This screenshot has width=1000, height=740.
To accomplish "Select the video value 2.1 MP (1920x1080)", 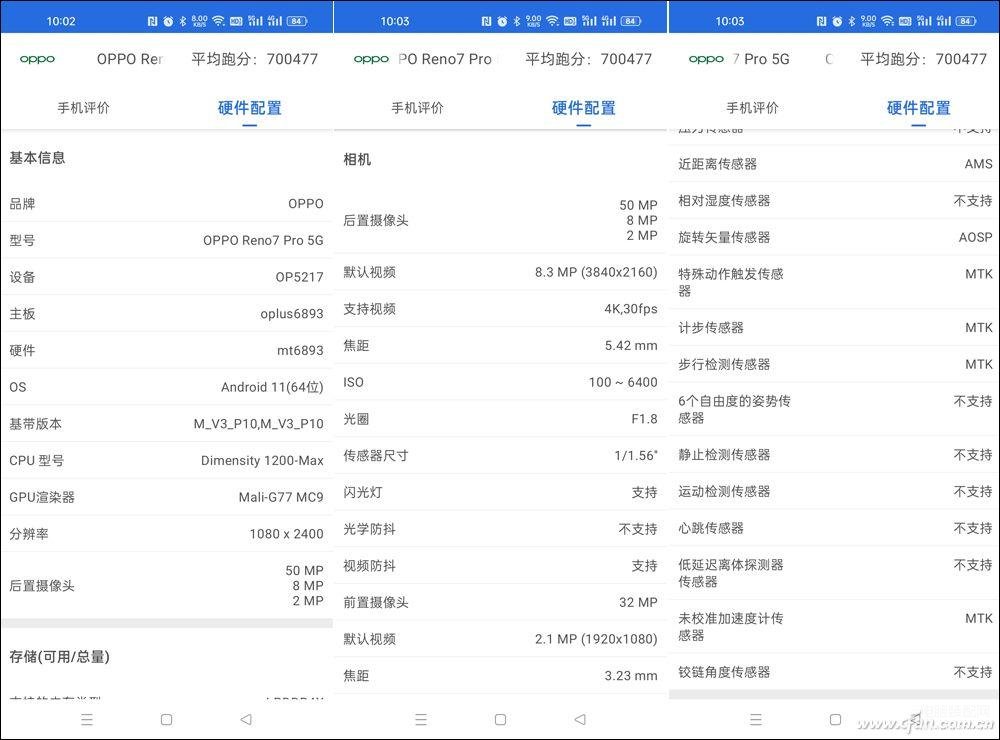I will click(x=596, y=639).
